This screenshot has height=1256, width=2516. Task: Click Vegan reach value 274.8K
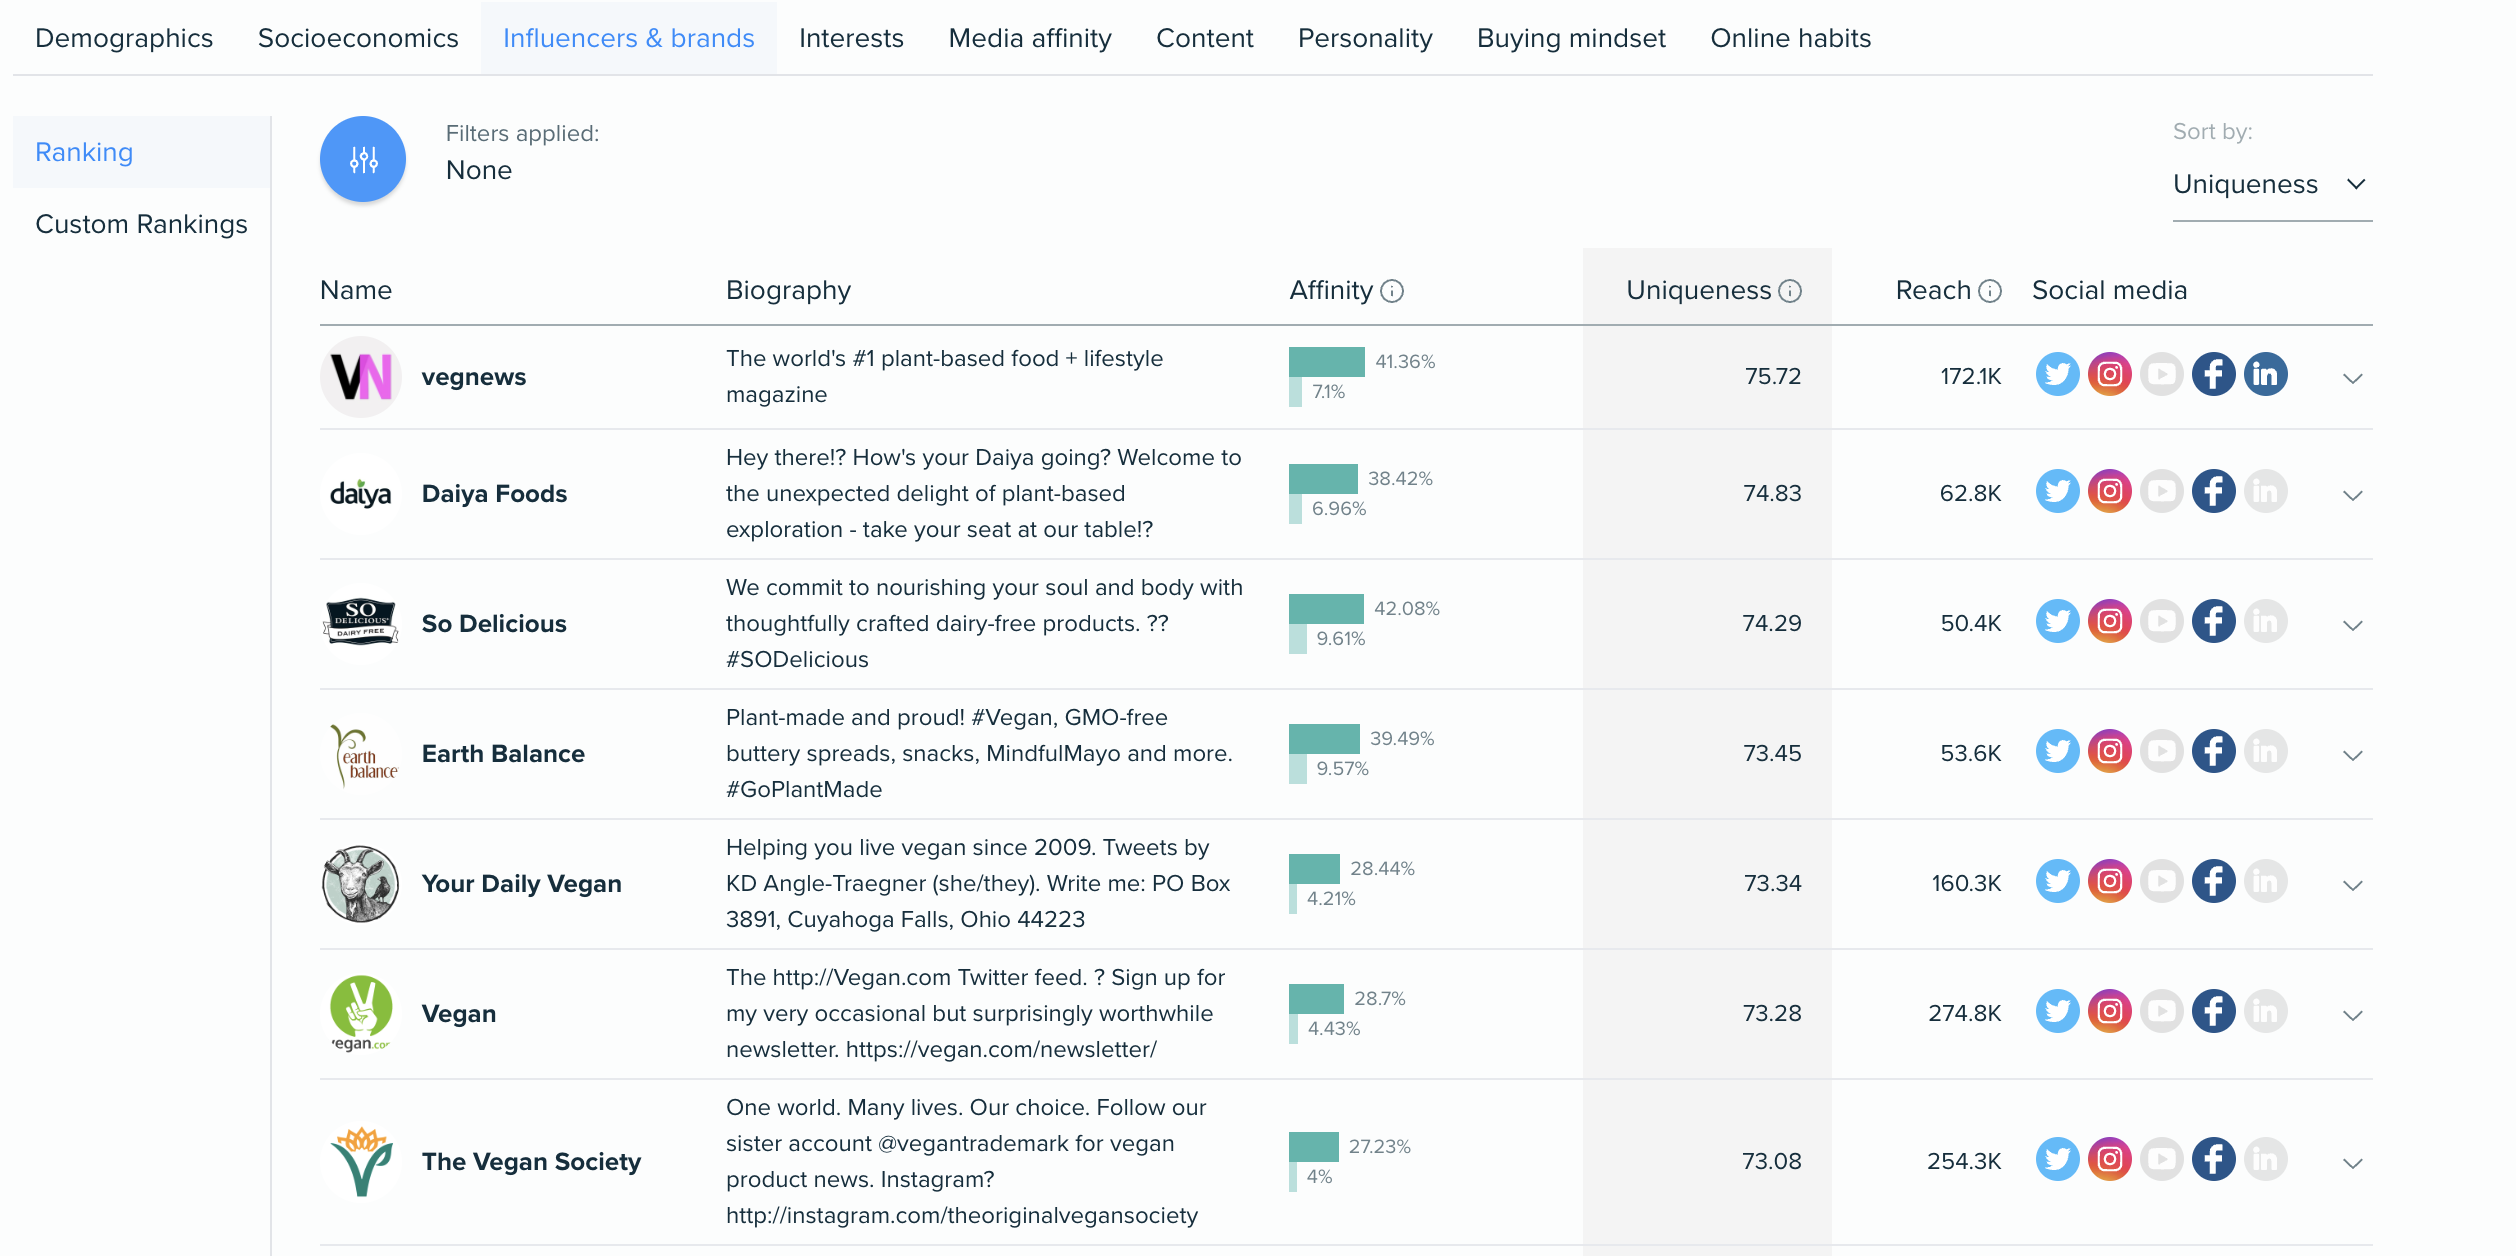1965,1014
